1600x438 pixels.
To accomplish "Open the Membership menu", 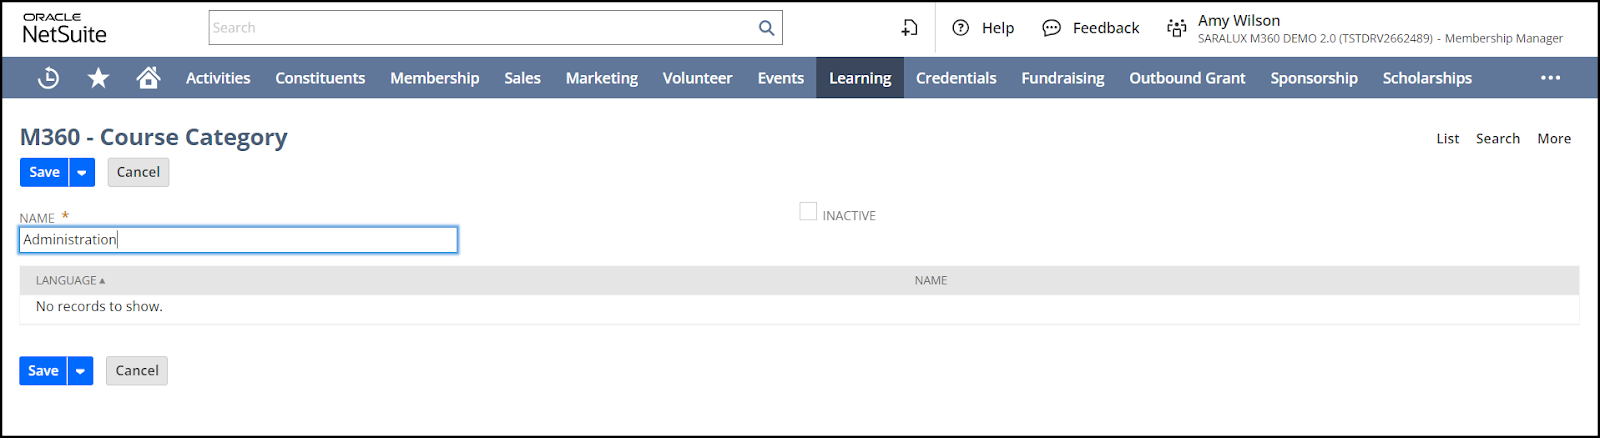I will (434, 78).
